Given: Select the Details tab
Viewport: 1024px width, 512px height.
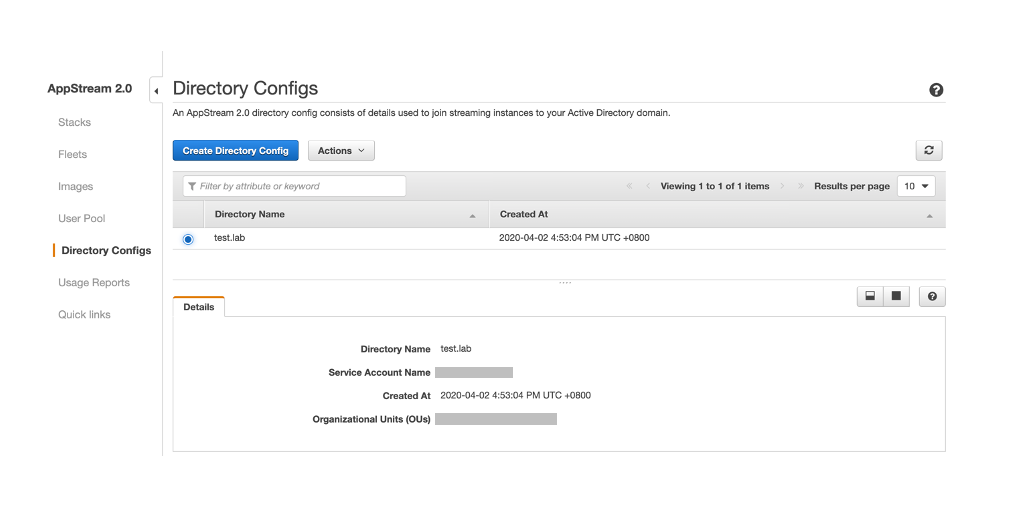Looking at the screenshot, I should (199, 307).
